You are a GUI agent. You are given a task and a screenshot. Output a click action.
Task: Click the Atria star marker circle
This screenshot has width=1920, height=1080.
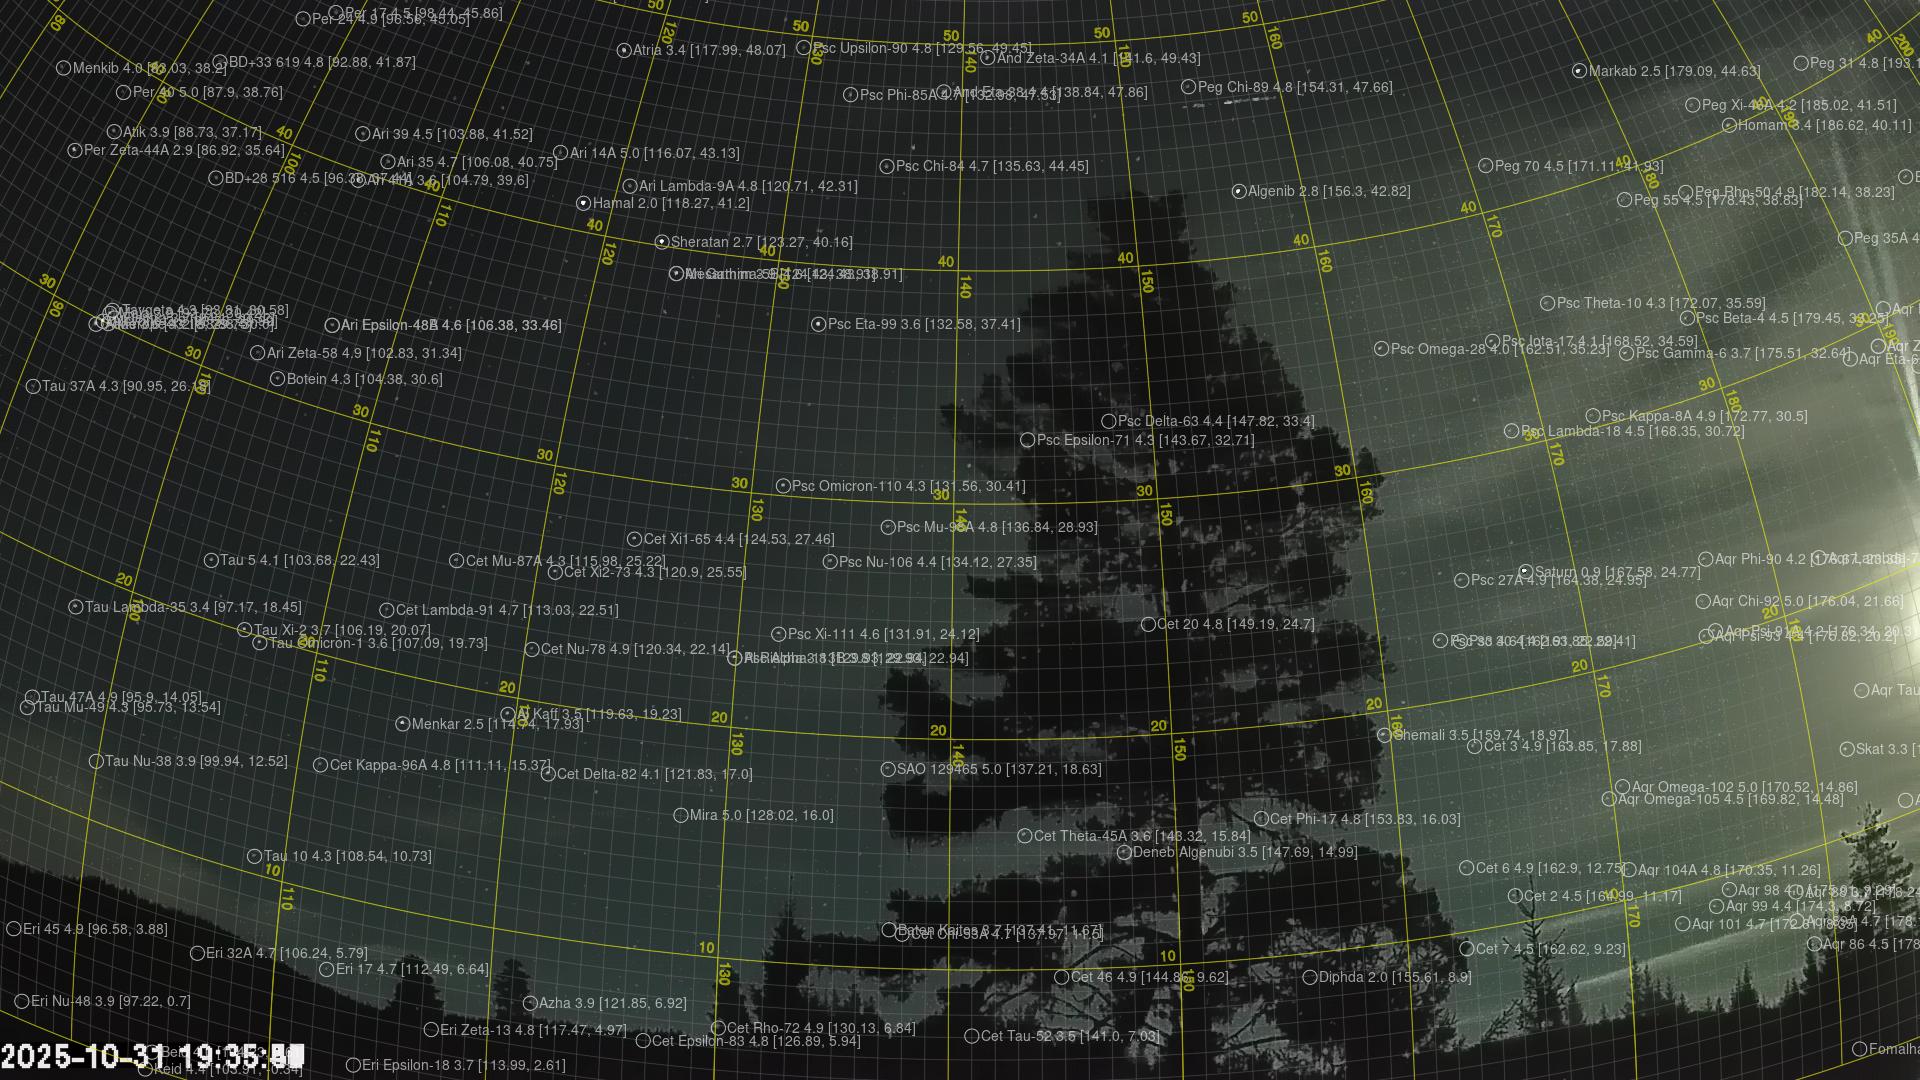coord(624,50)
